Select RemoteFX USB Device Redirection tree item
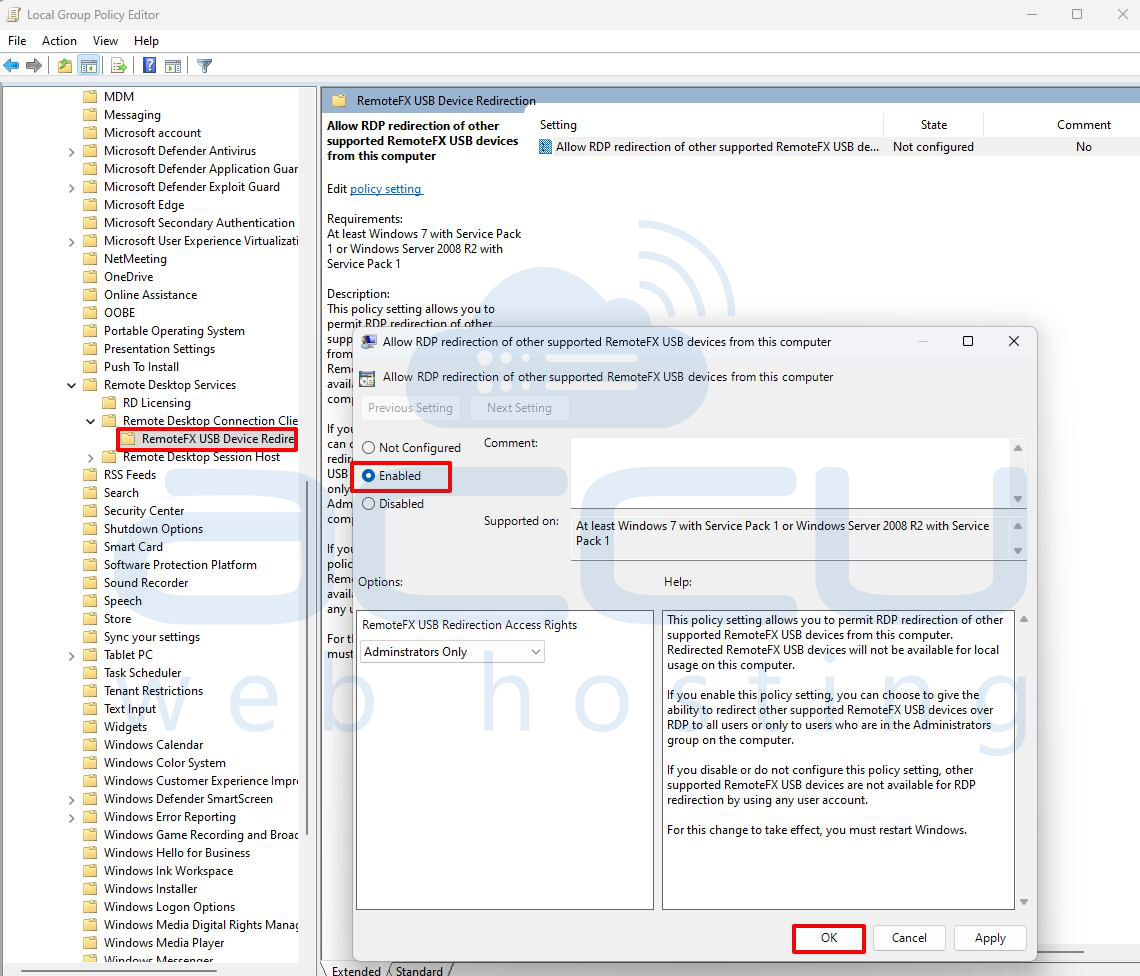The image size is (1140, 976). 208,439
